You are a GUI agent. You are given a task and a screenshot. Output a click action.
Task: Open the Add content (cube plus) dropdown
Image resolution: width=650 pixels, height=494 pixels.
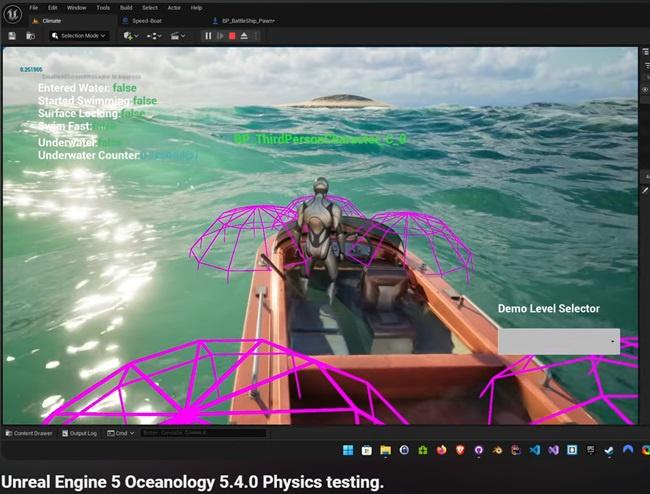(131, 36)
